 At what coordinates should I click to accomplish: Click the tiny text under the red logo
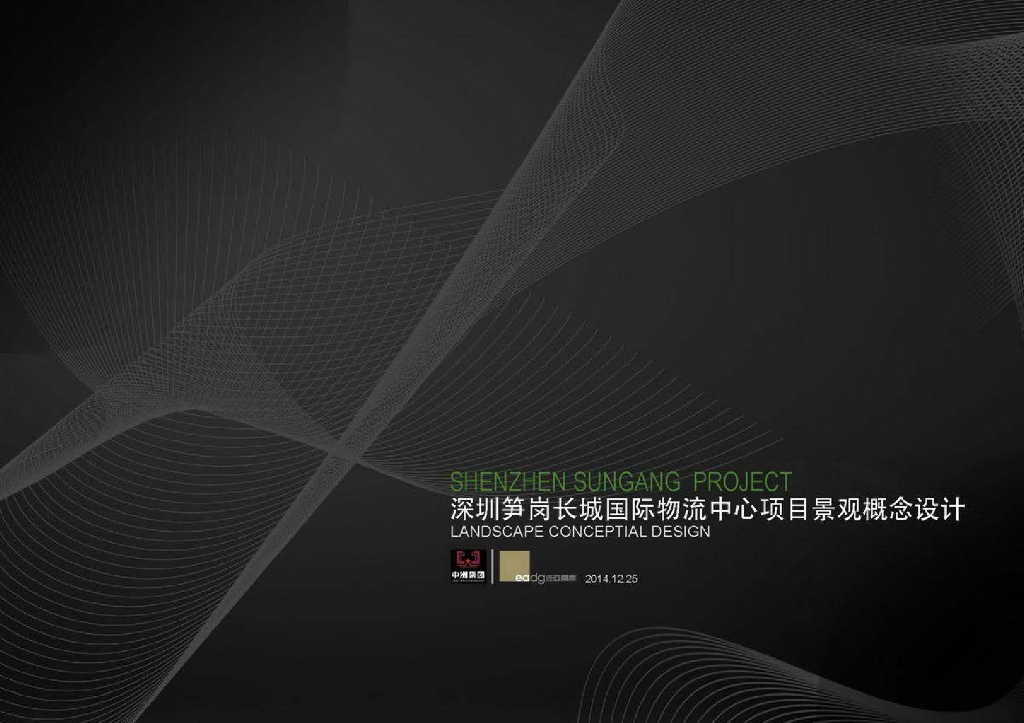coord(468,582)
